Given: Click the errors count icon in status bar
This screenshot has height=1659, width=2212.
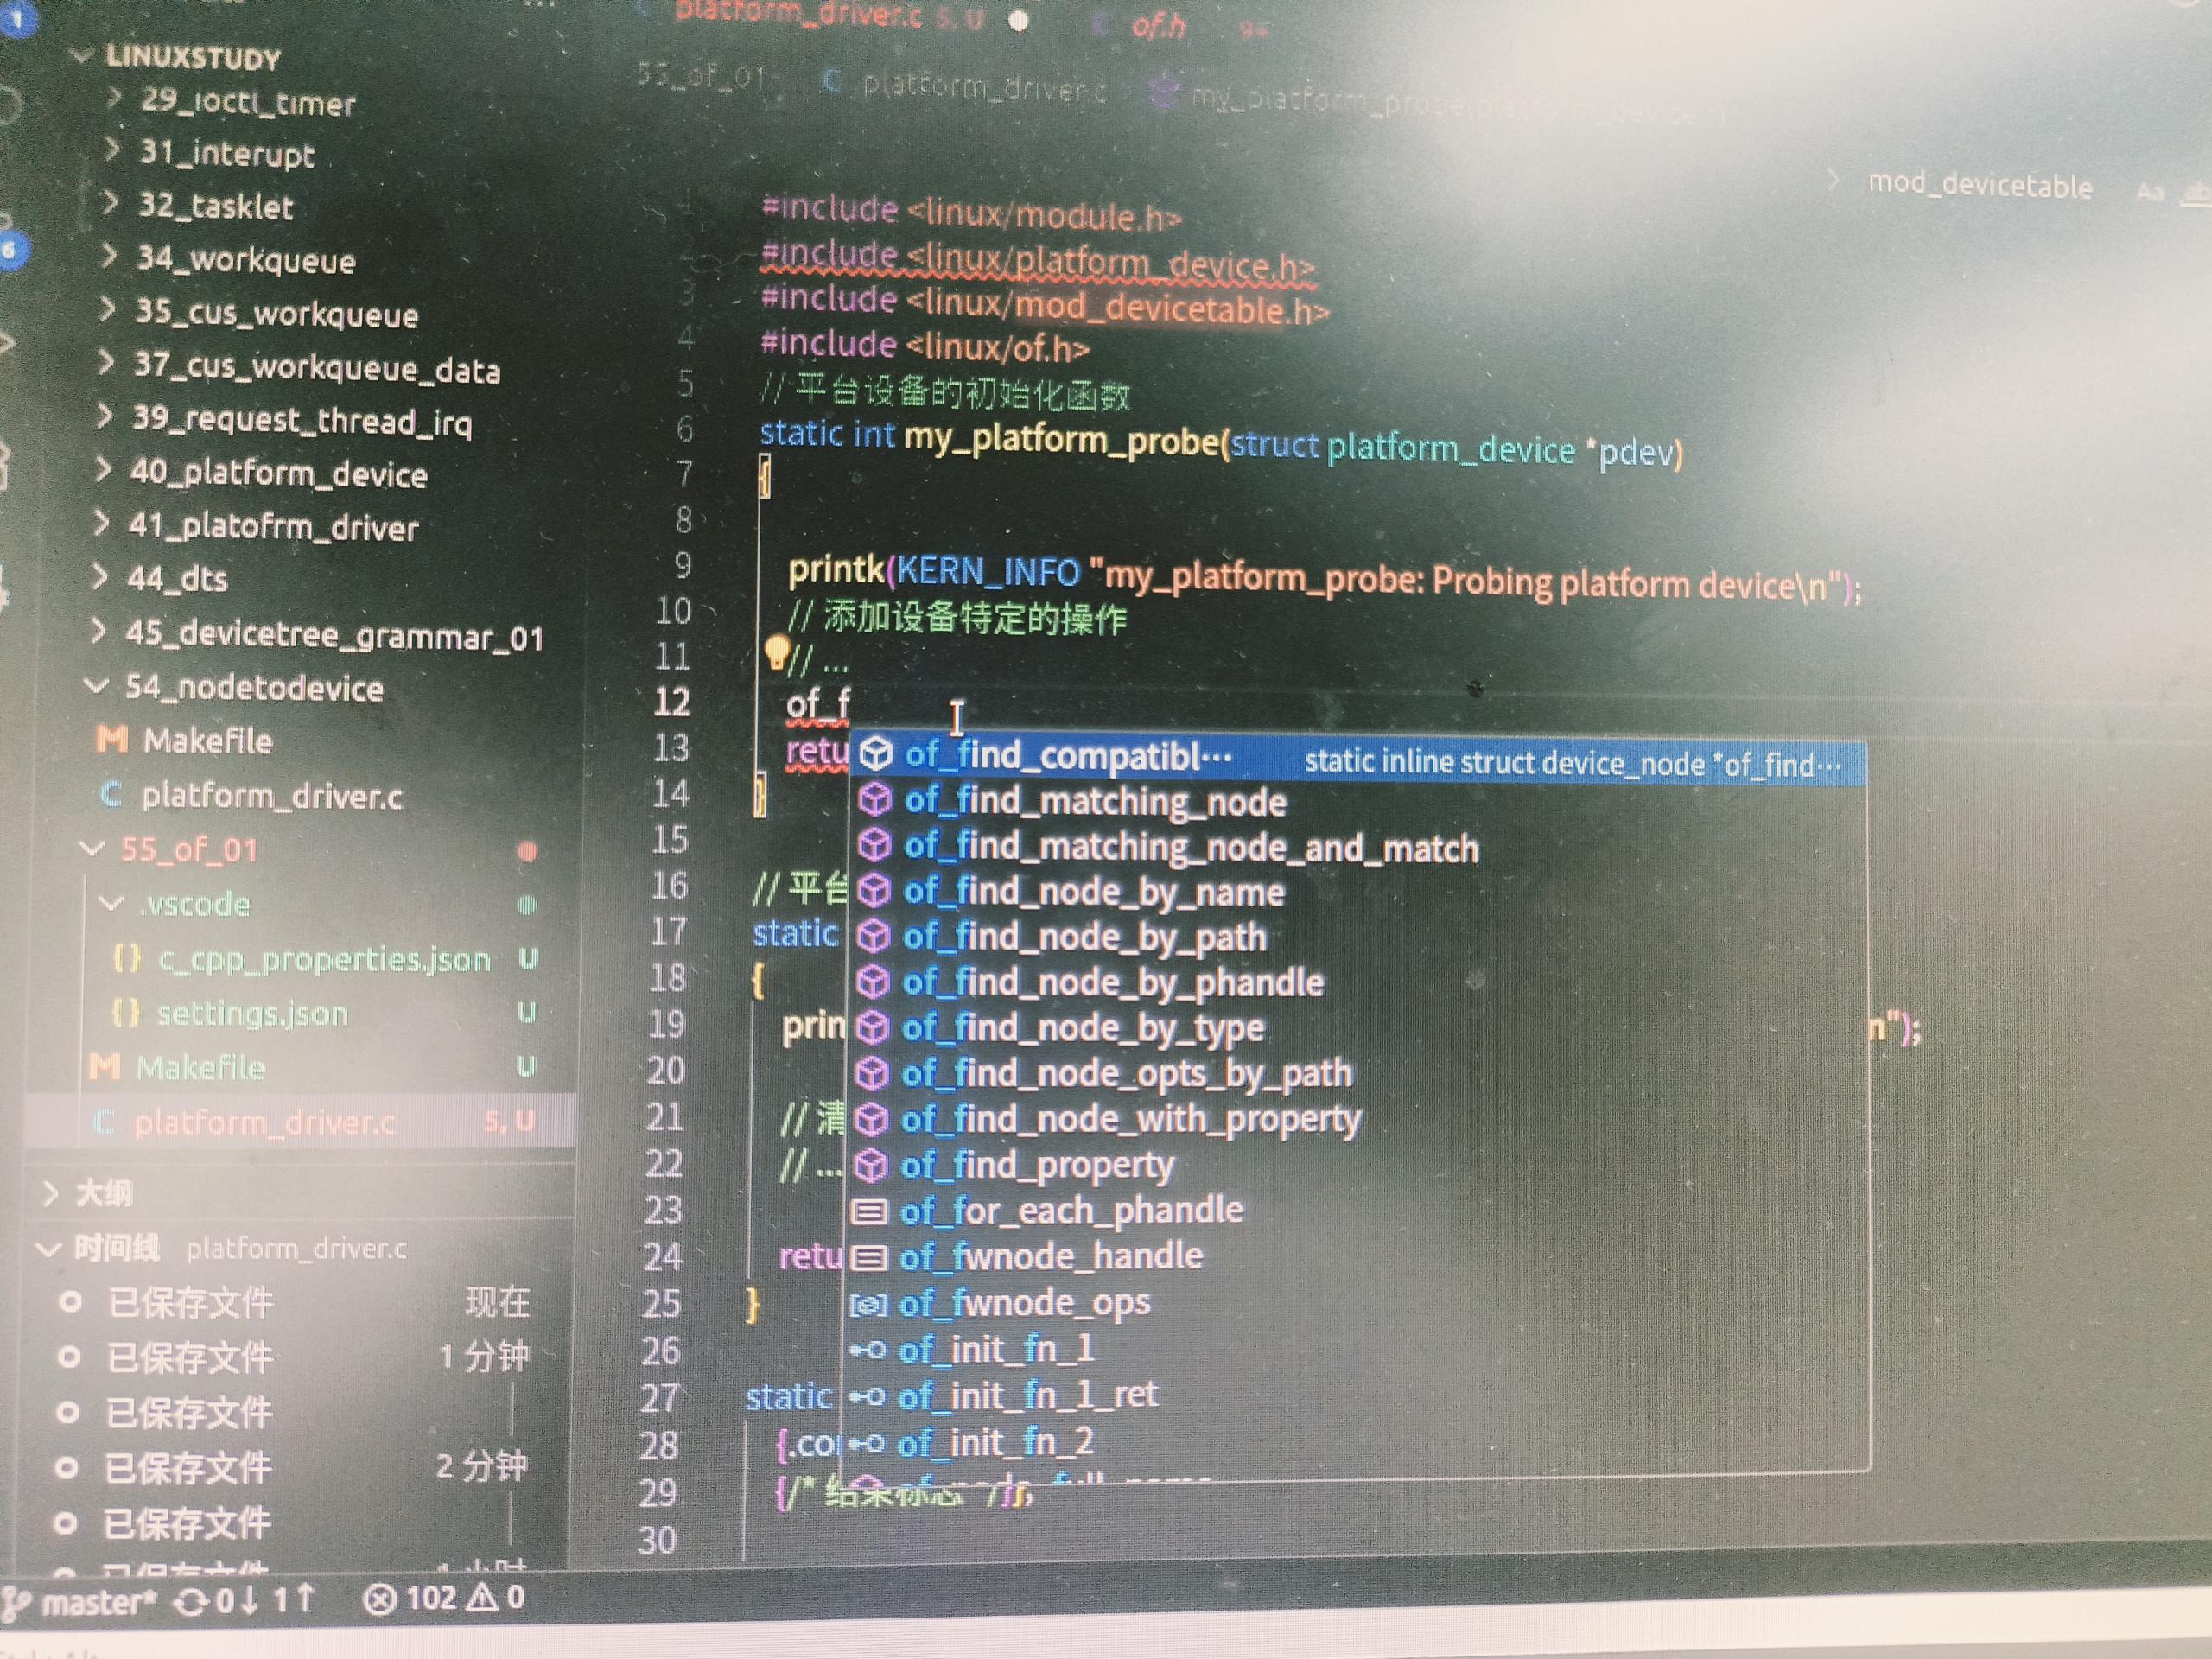Looking at the screenshot, I should (x=379, y=1600).
